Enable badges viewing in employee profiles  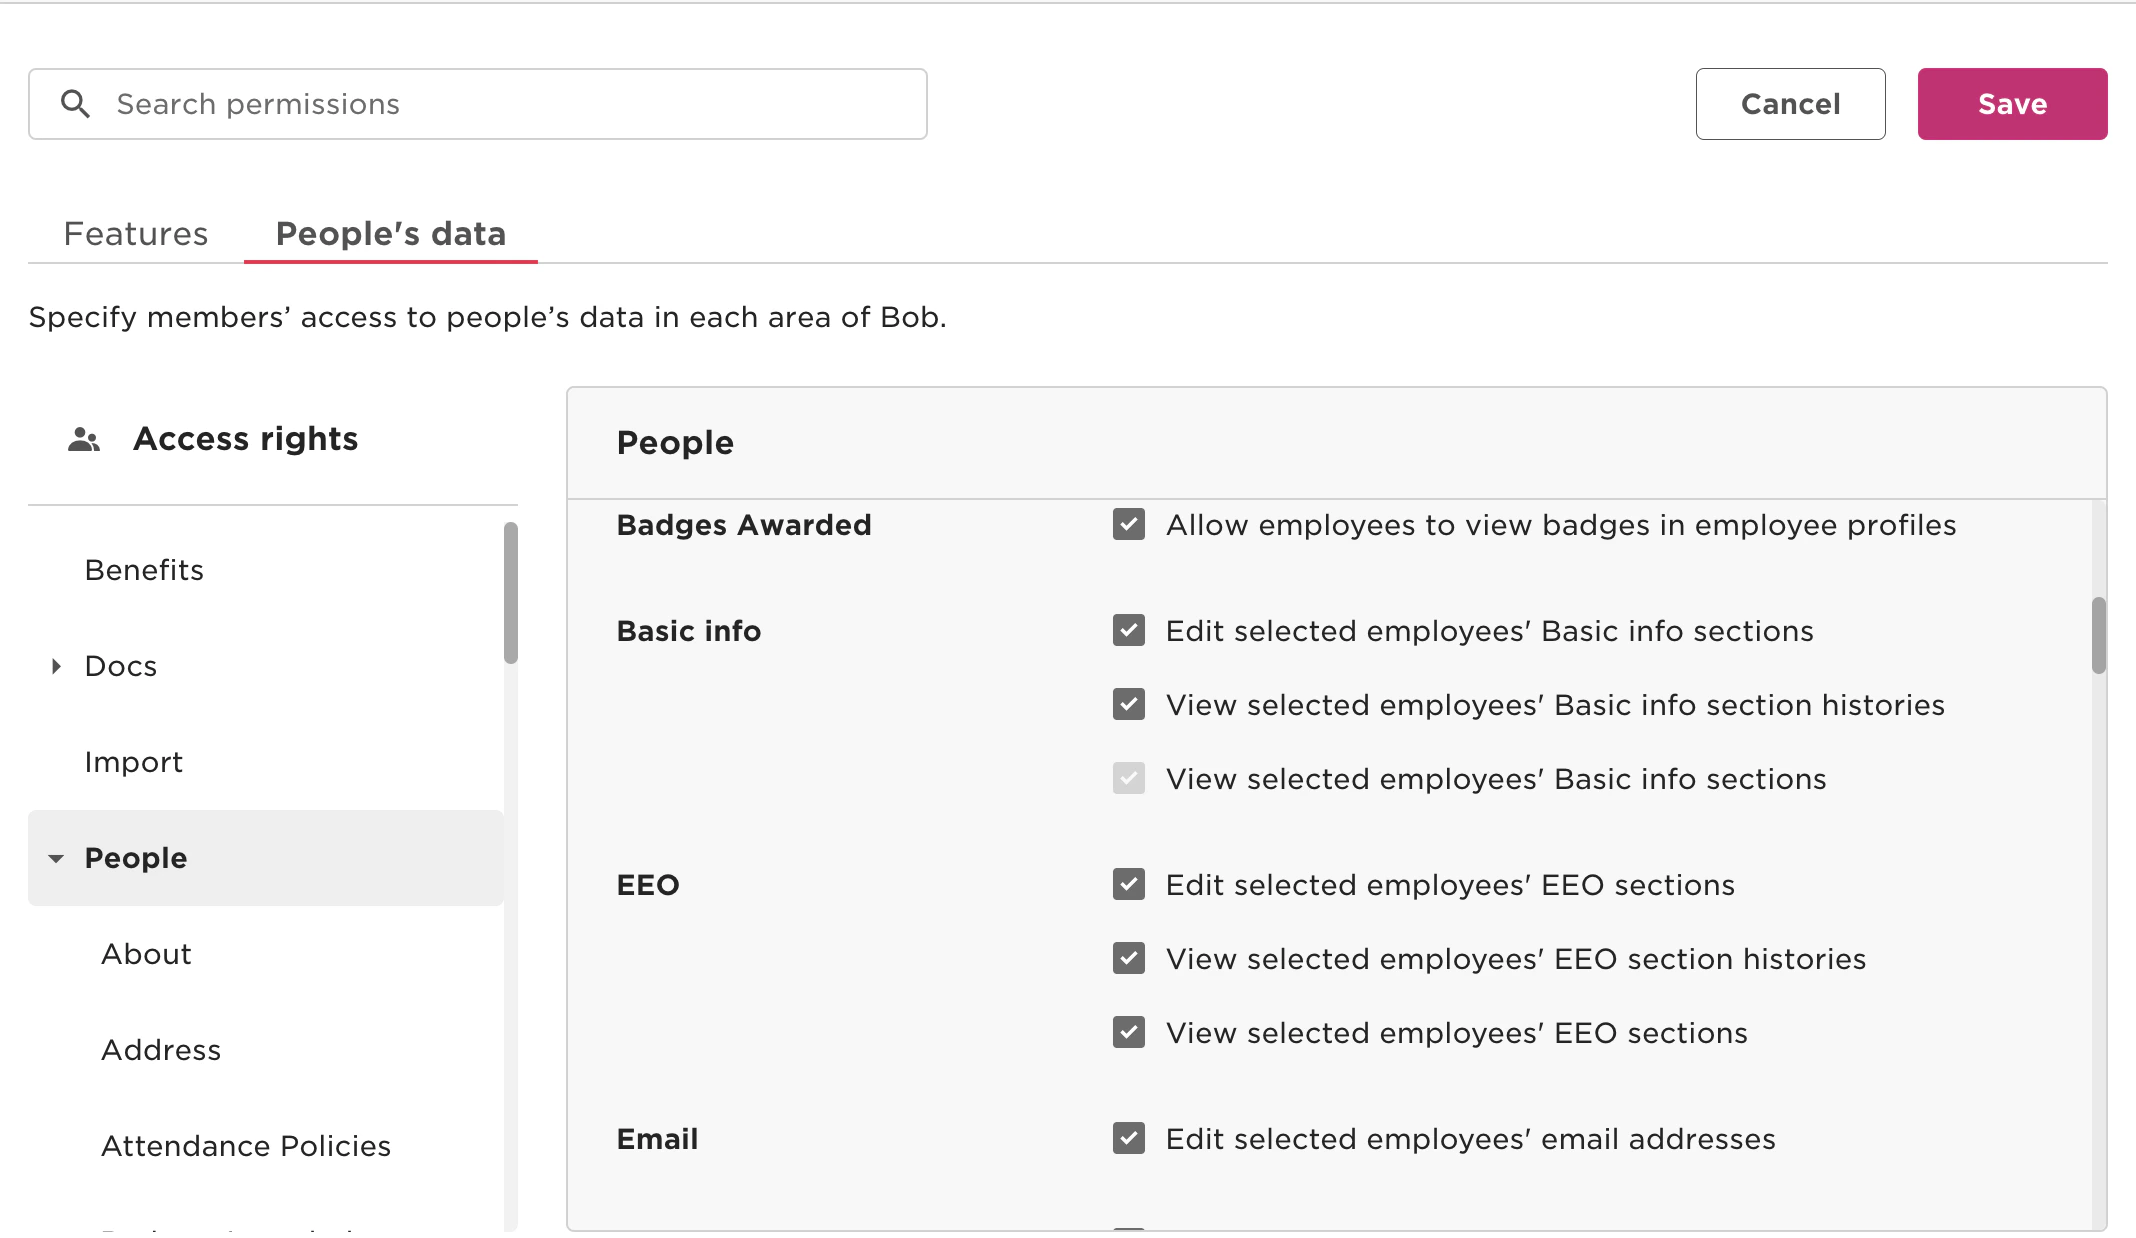coord(1128,525)
